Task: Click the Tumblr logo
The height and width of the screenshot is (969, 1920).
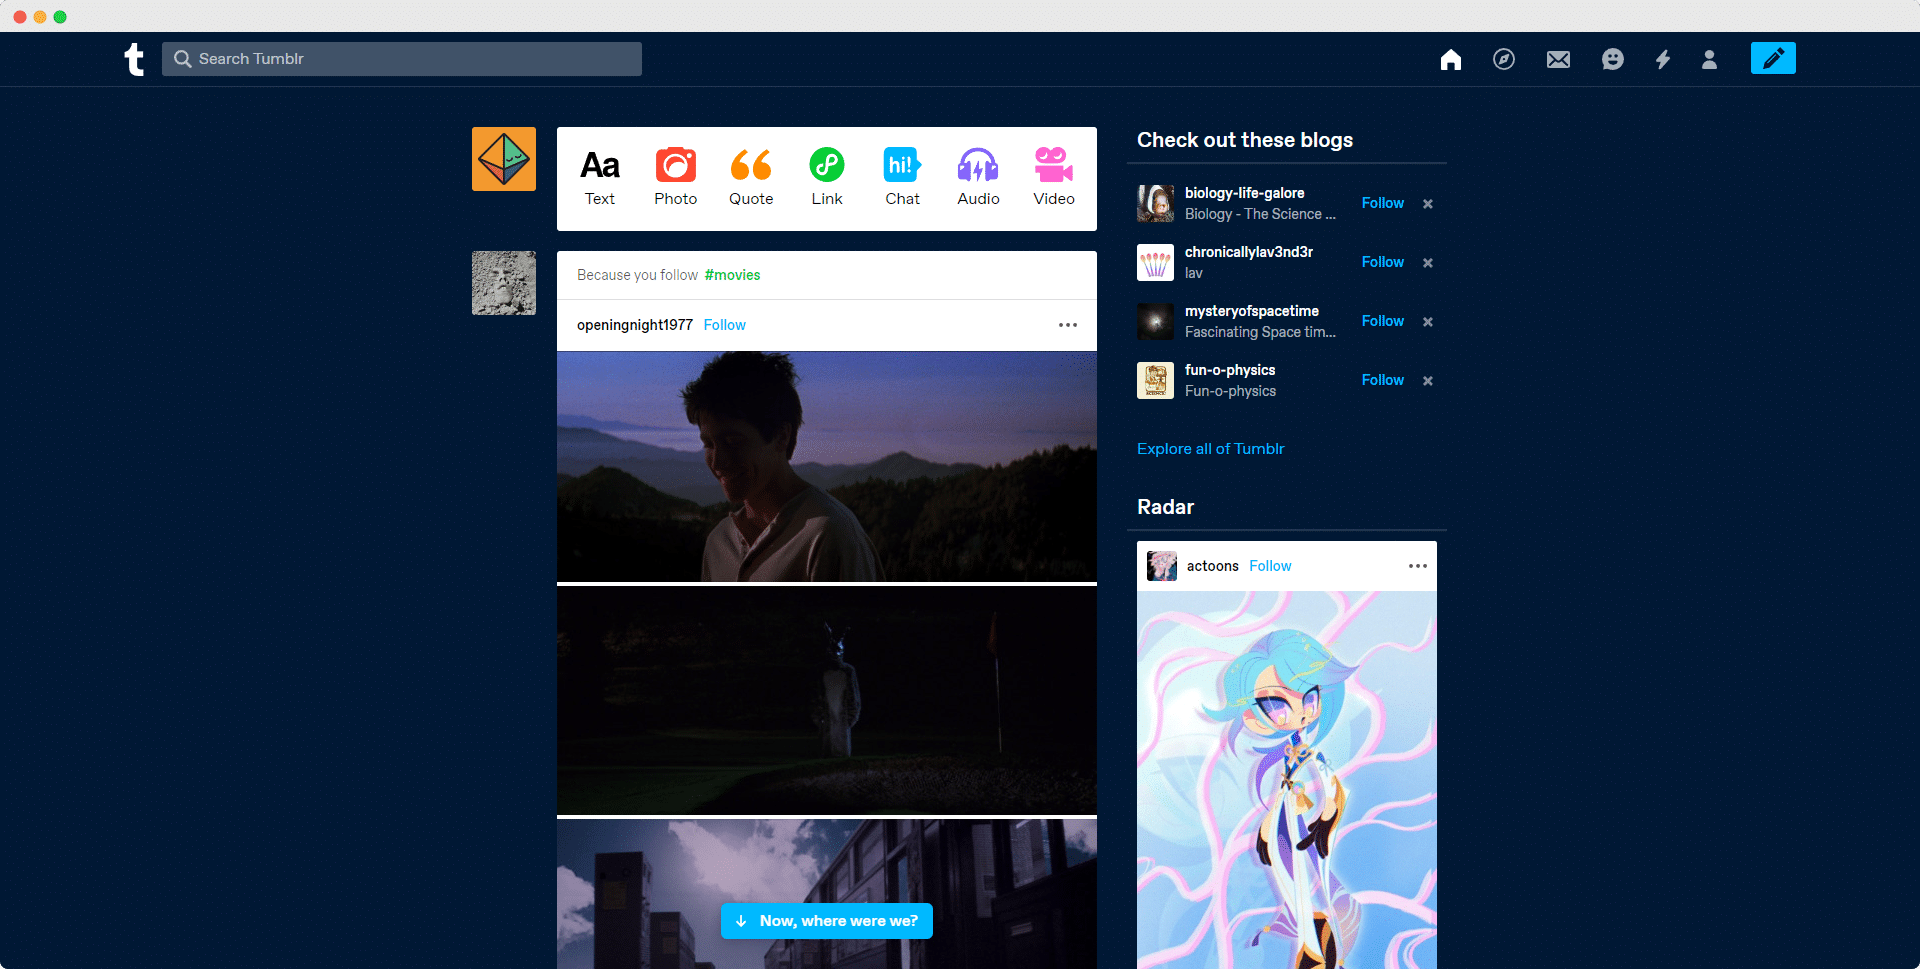Action: pyautogui.click(x=134, y=59)
